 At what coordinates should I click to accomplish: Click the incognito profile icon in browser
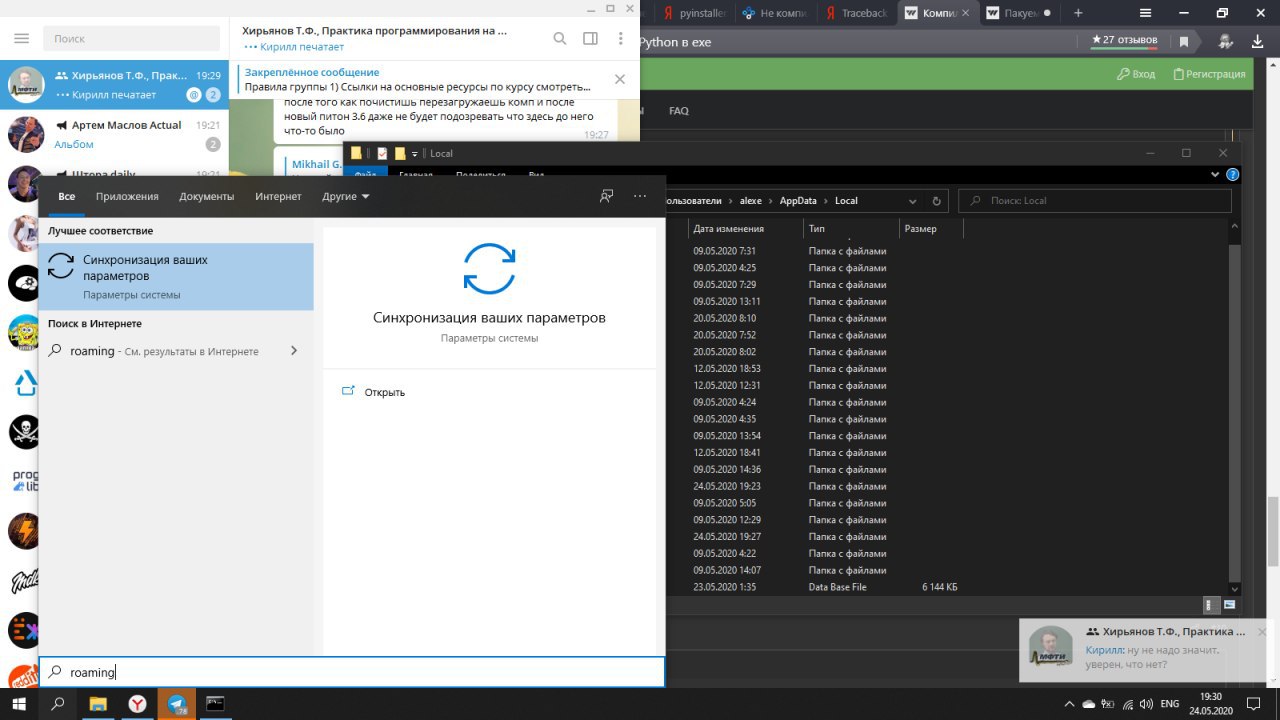pyautogui.click(x=1225, y=41)
